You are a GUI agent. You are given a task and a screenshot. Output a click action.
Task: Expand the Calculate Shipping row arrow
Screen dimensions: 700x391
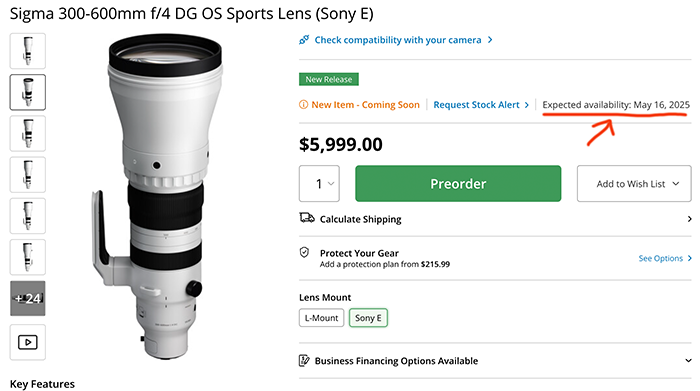click(x=689, y=219)
